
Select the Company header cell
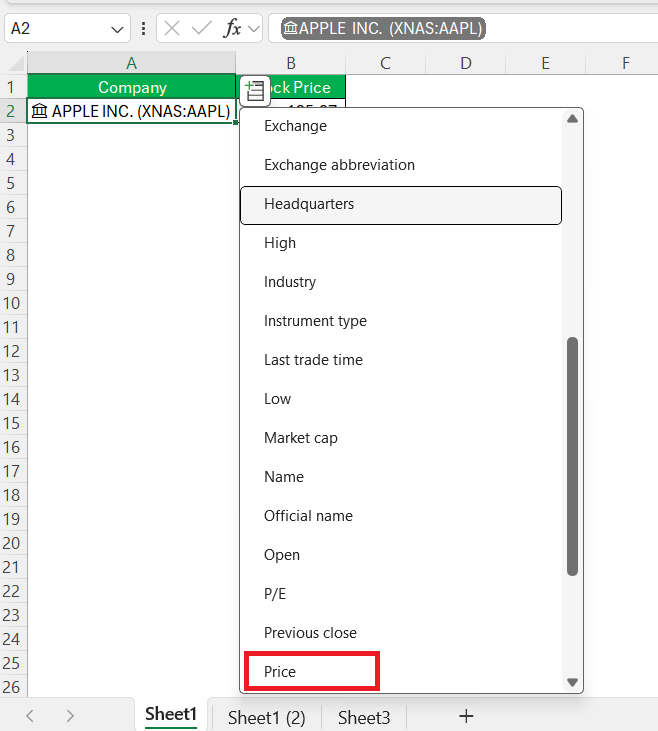pos(132,87)
